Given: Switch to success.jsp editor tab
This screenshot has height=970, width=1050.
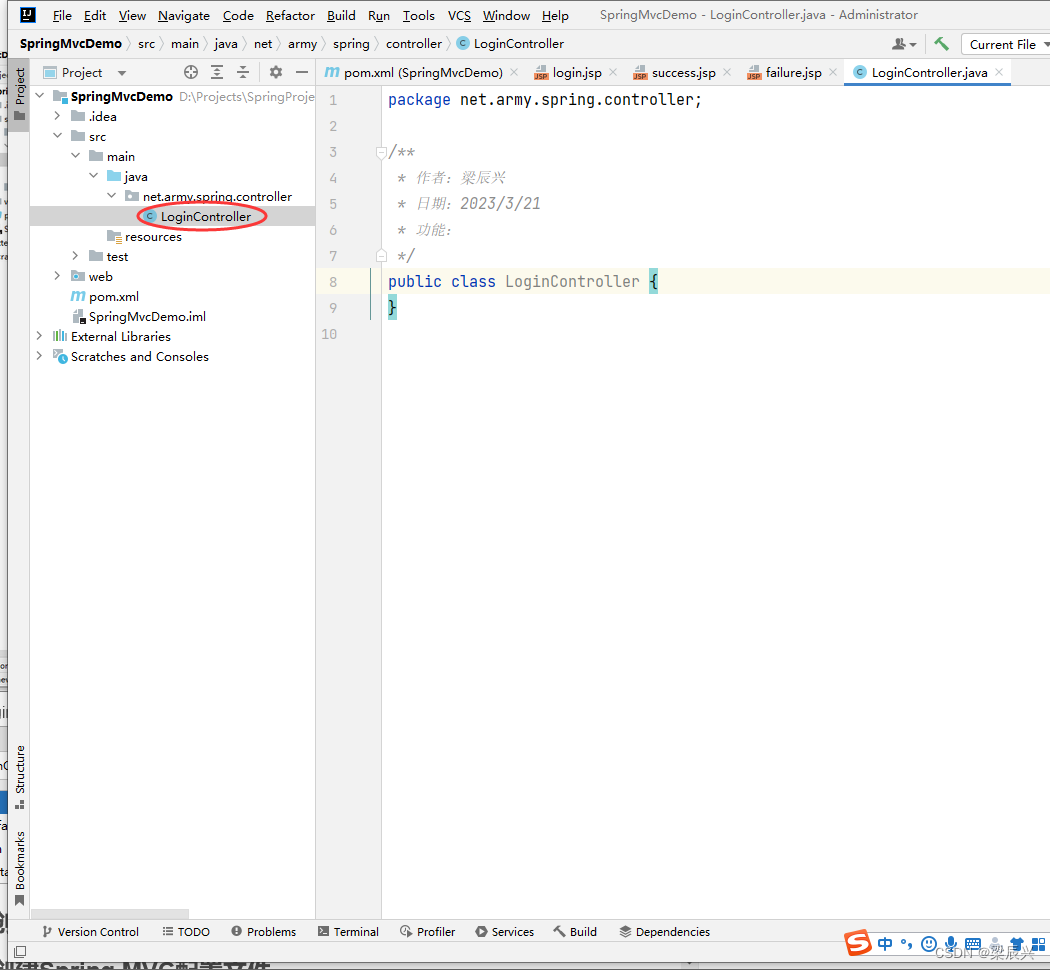Looking at the screenshot, I should tap(683, 72).
